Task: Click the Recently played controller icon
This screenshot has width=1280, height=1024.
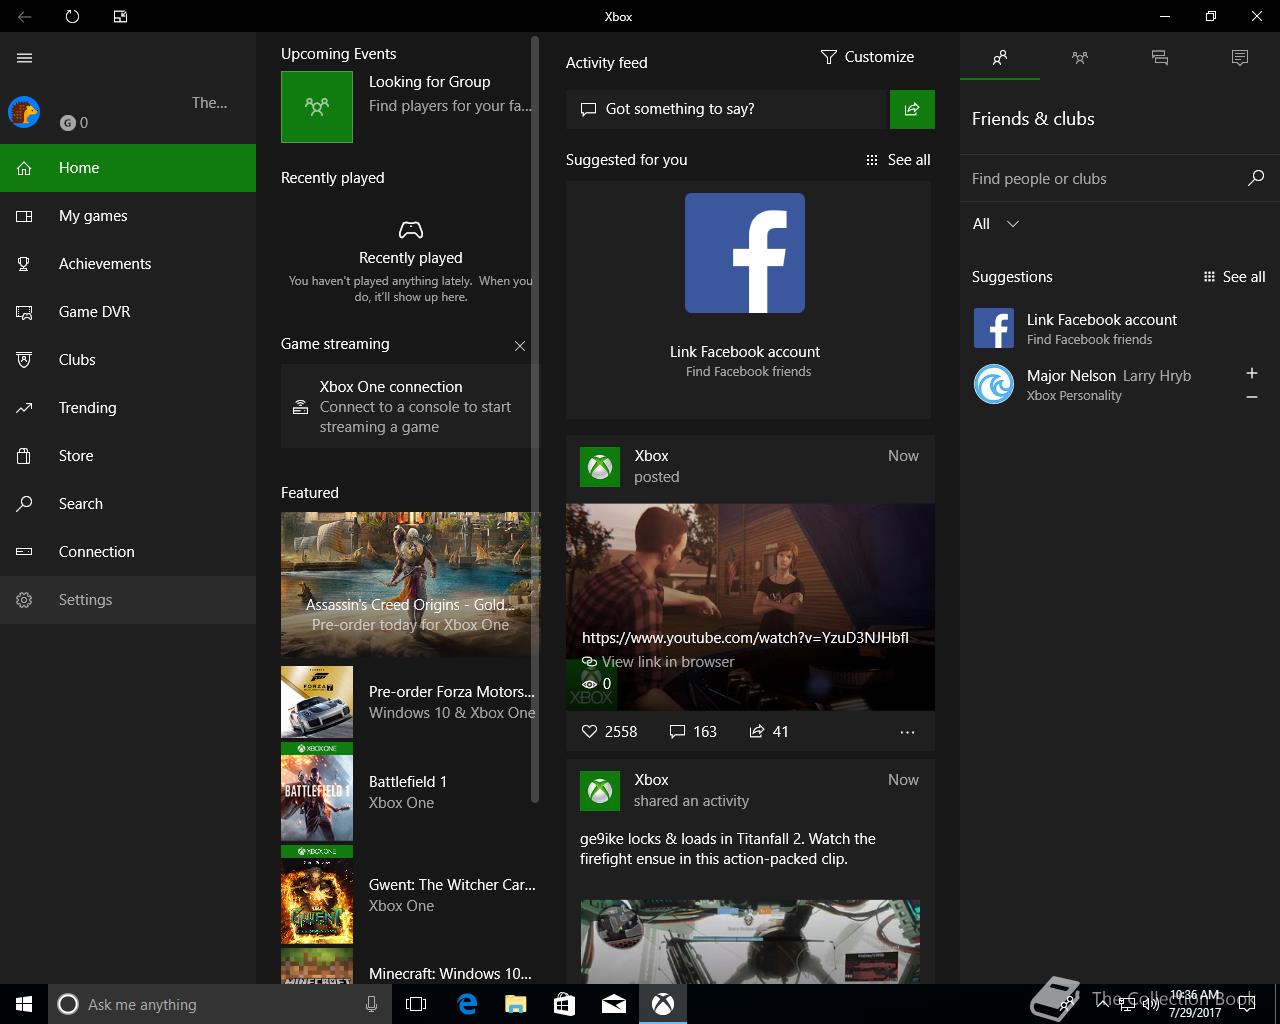Action: coord(410,230)
